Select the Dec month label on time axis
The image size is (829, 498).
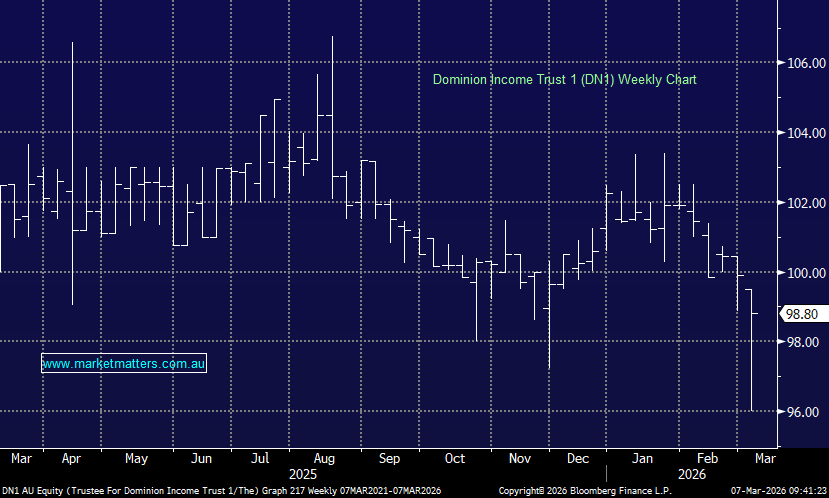tap(576, 458)
